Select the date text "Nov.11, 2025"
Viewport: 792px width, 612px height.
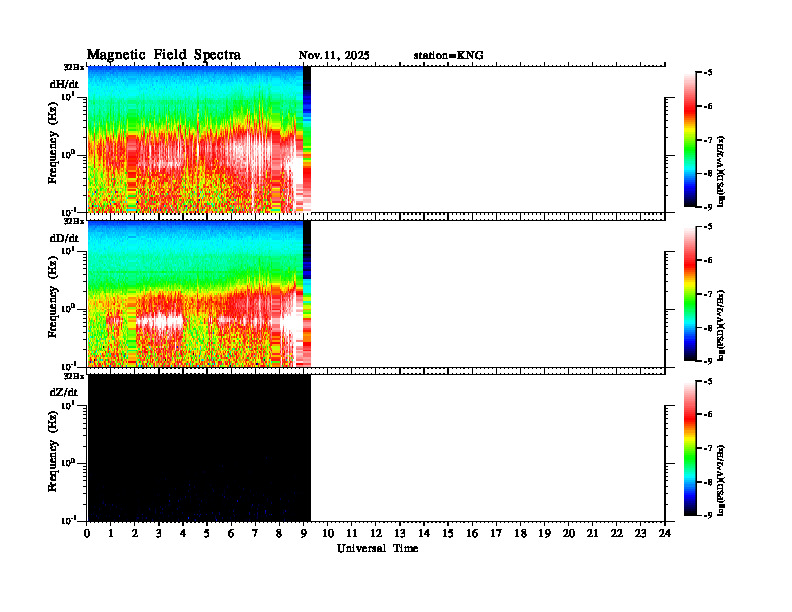tap(334, 56)
